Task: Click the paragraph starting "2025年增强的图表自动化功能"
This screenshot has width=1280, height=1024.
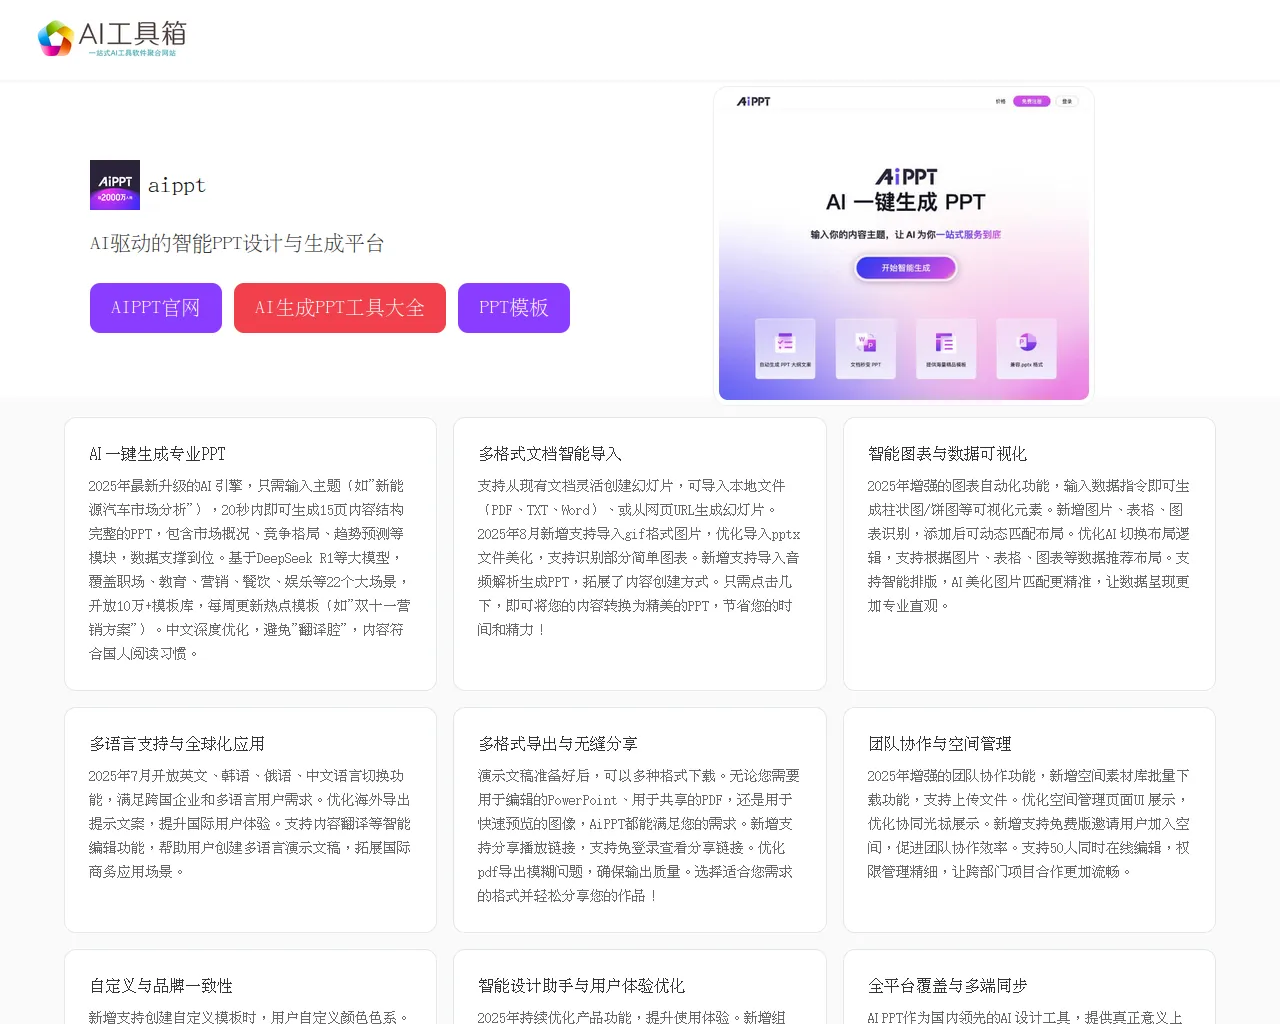Action: [1029, 546]
